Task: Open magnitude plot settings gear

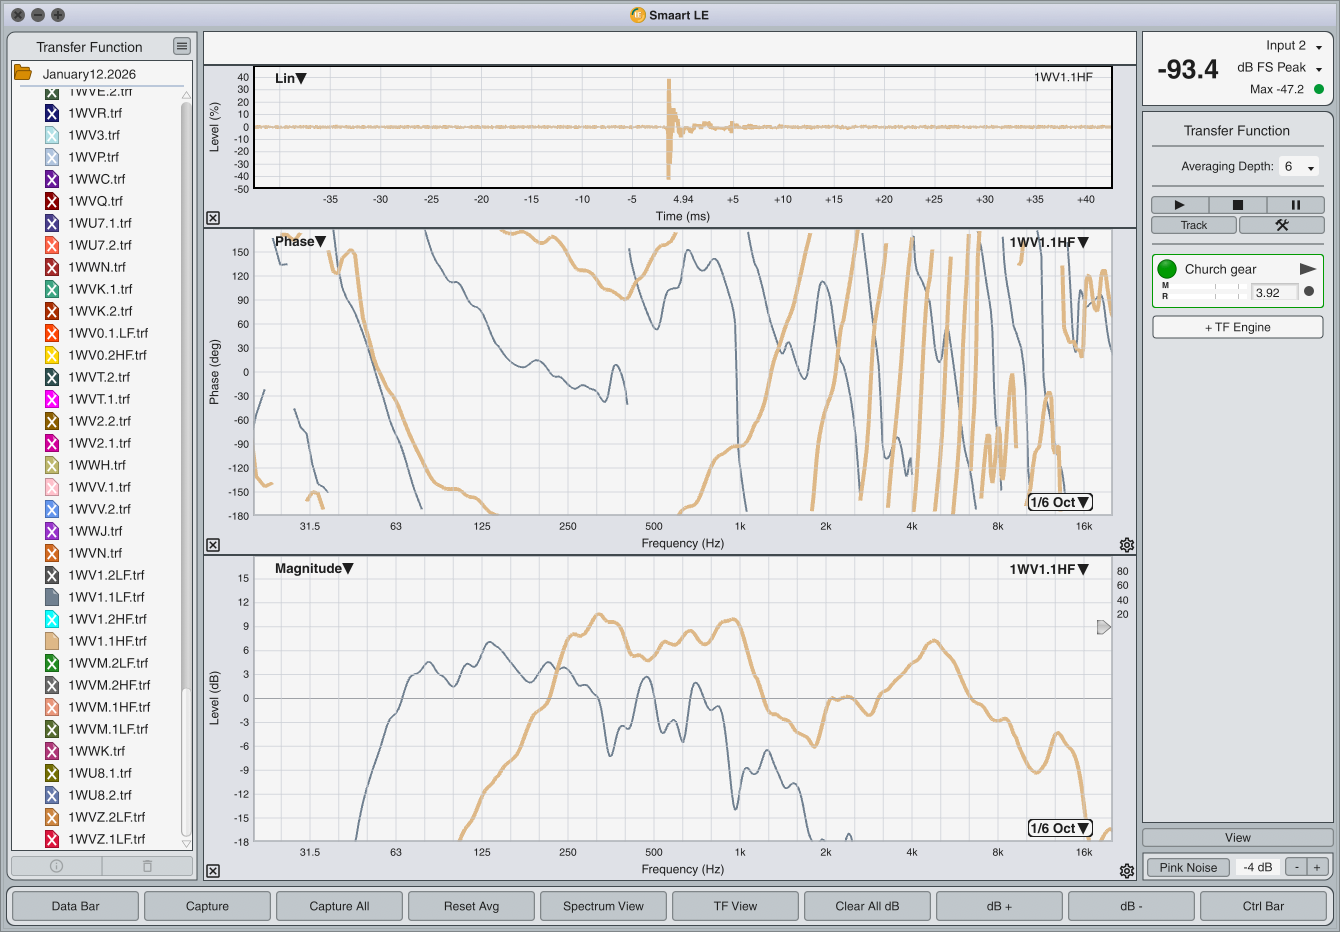Action: [1127, 871]
